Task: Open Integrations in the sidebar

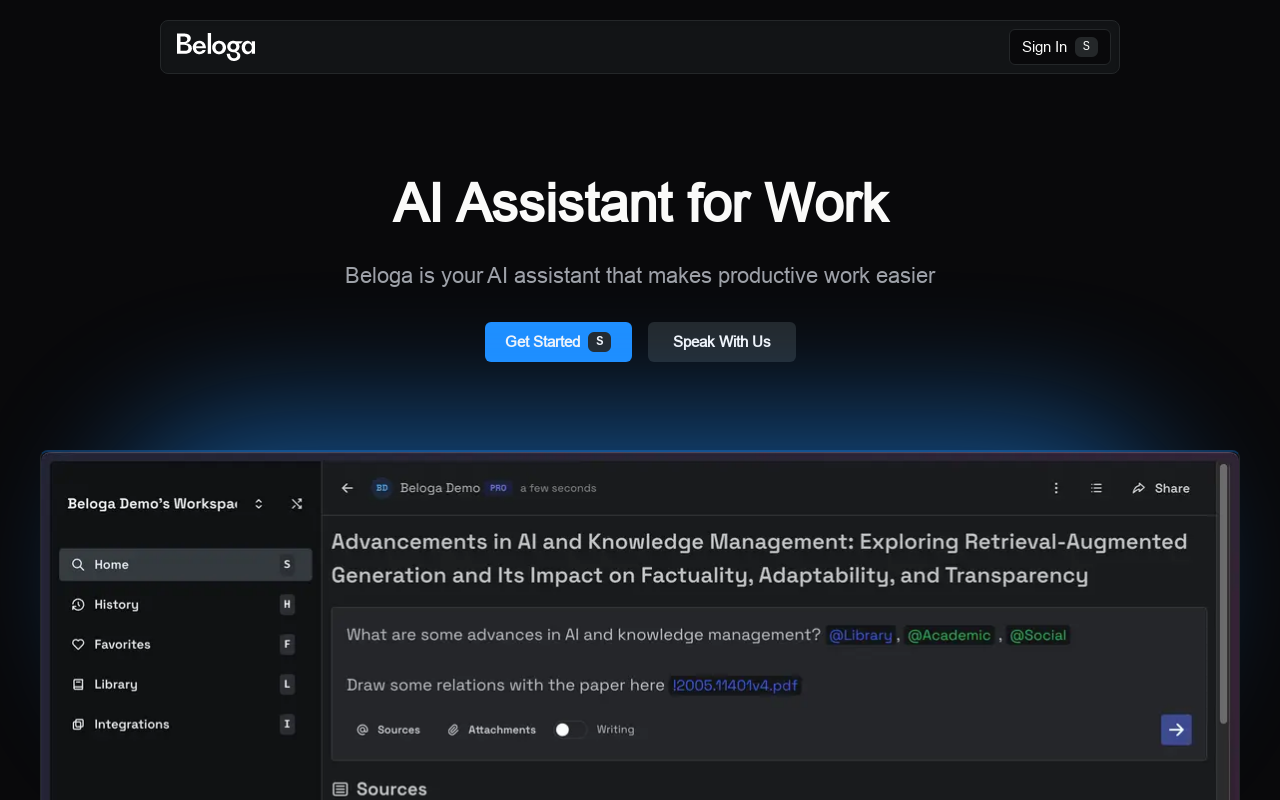Action: tap(185, 725)
